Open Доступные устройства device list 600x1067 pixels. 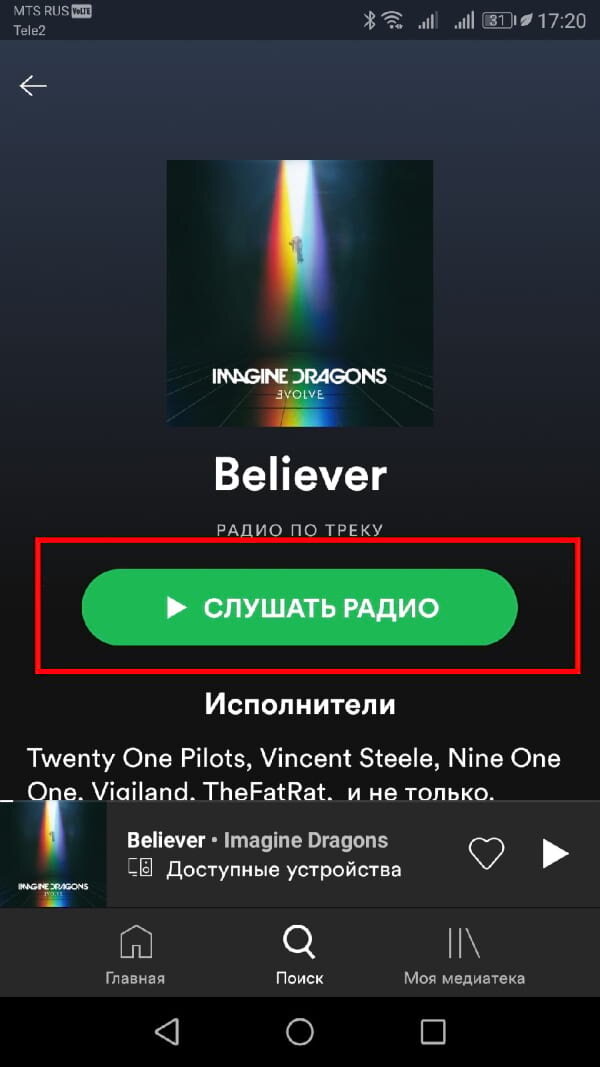[284, 869]
